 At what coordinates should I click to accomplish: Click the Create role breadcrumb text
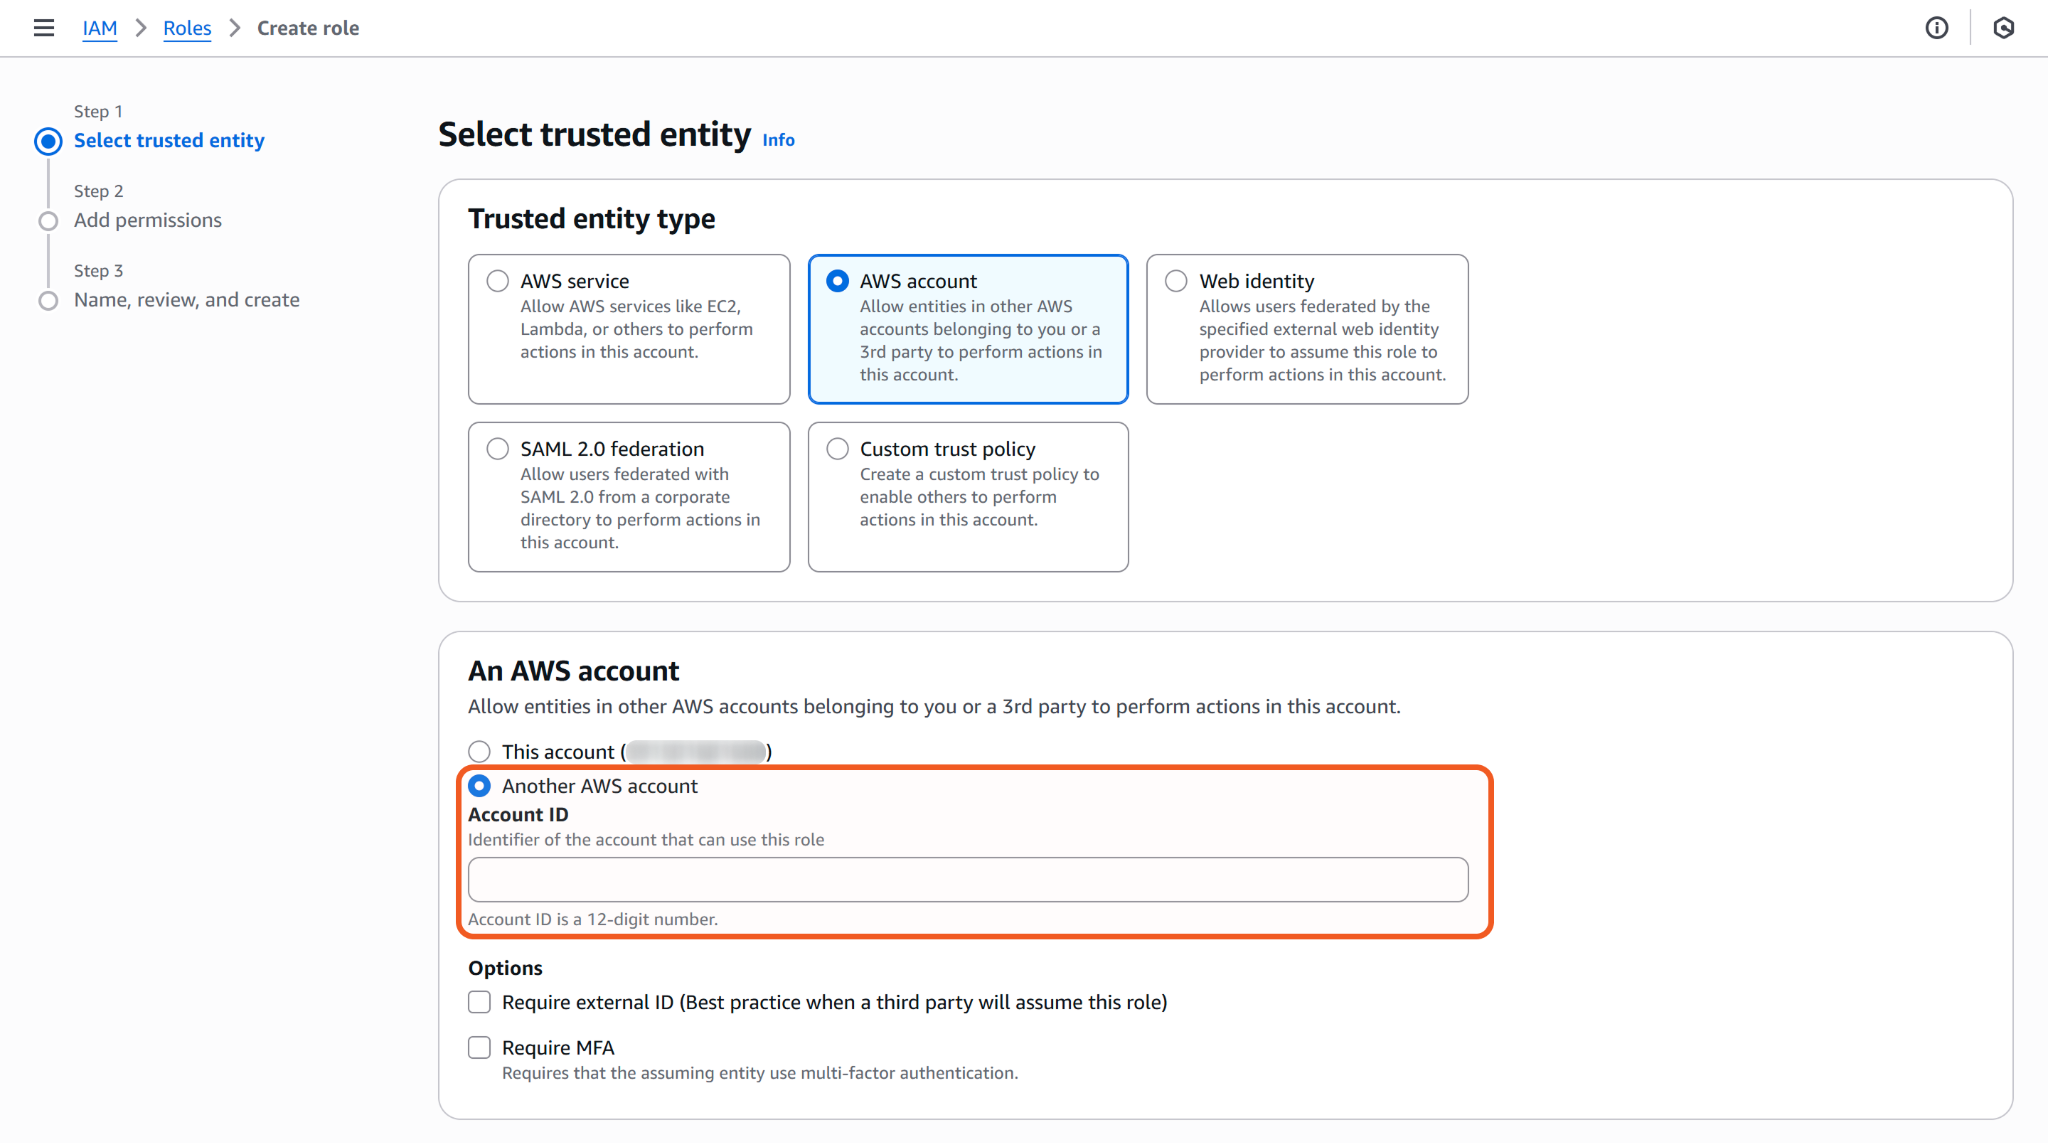click(308, 28)
